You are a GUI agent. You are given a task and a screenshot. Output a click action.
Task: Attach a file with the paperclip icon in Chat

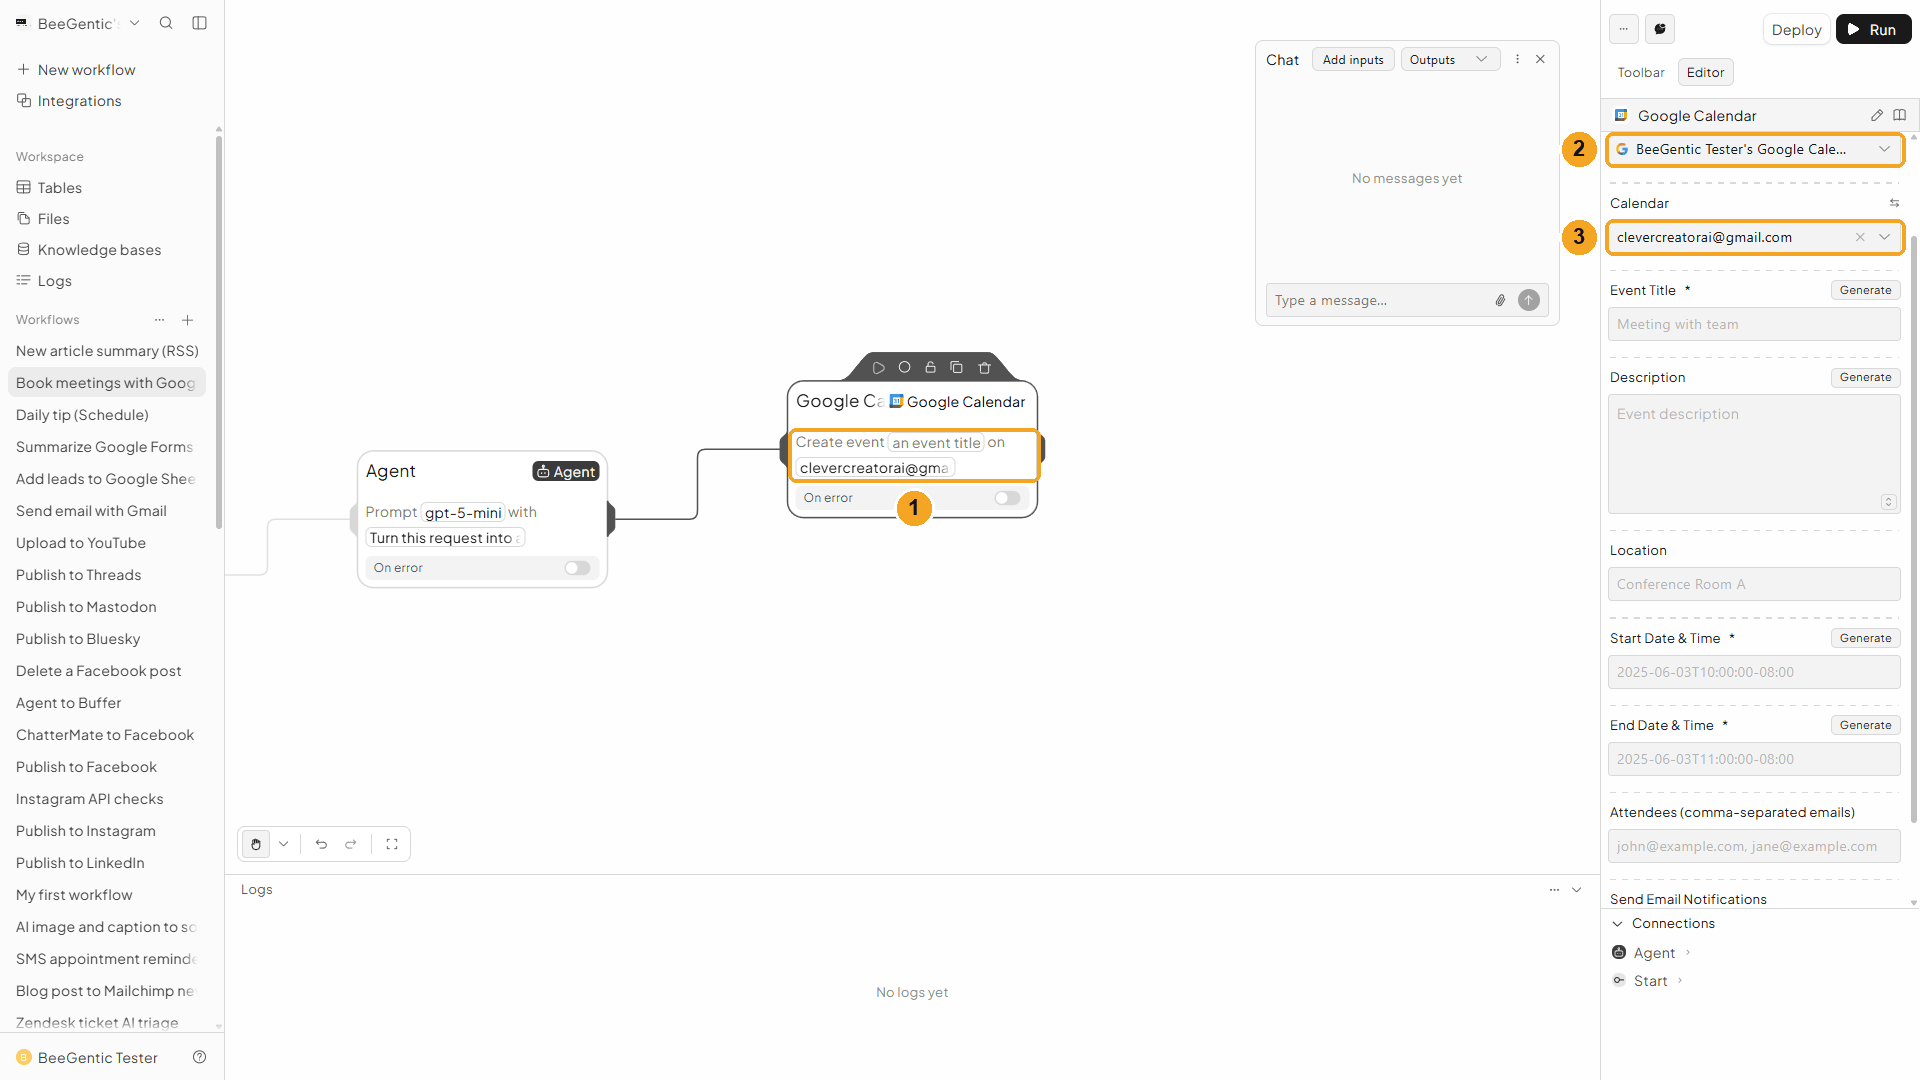coord(1500,300)
